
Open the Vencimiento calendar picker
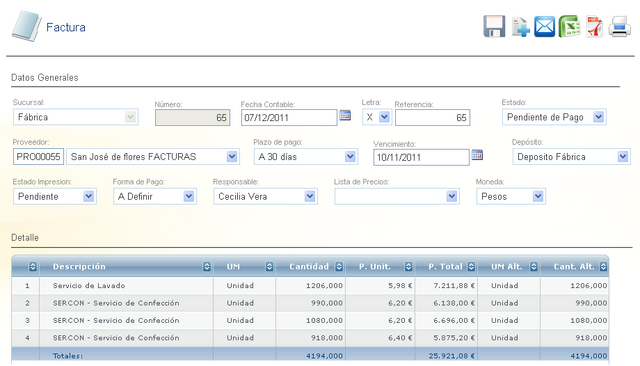coord(477,155)
